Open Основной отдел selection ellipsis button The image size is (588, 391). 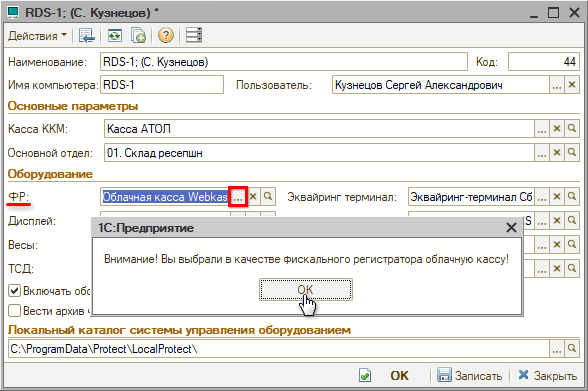542,153
